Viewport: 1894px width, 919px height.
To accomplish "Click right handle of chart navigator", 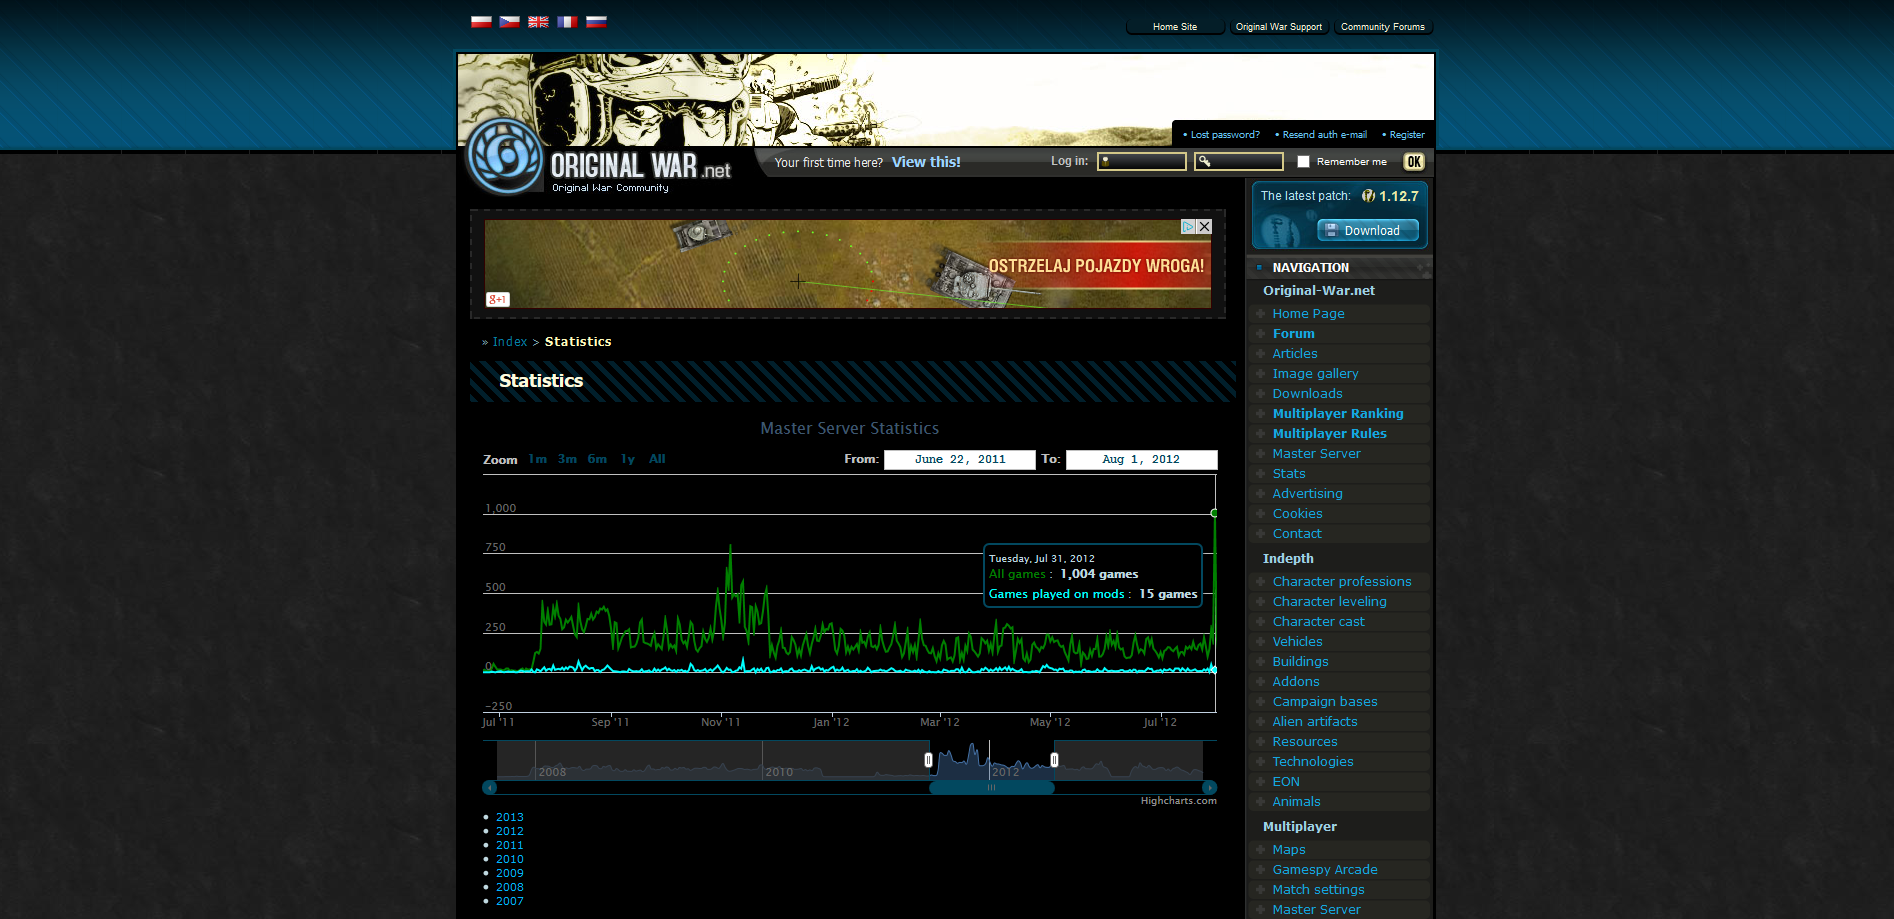I will pyautogui.click(x=1054, y=760).
